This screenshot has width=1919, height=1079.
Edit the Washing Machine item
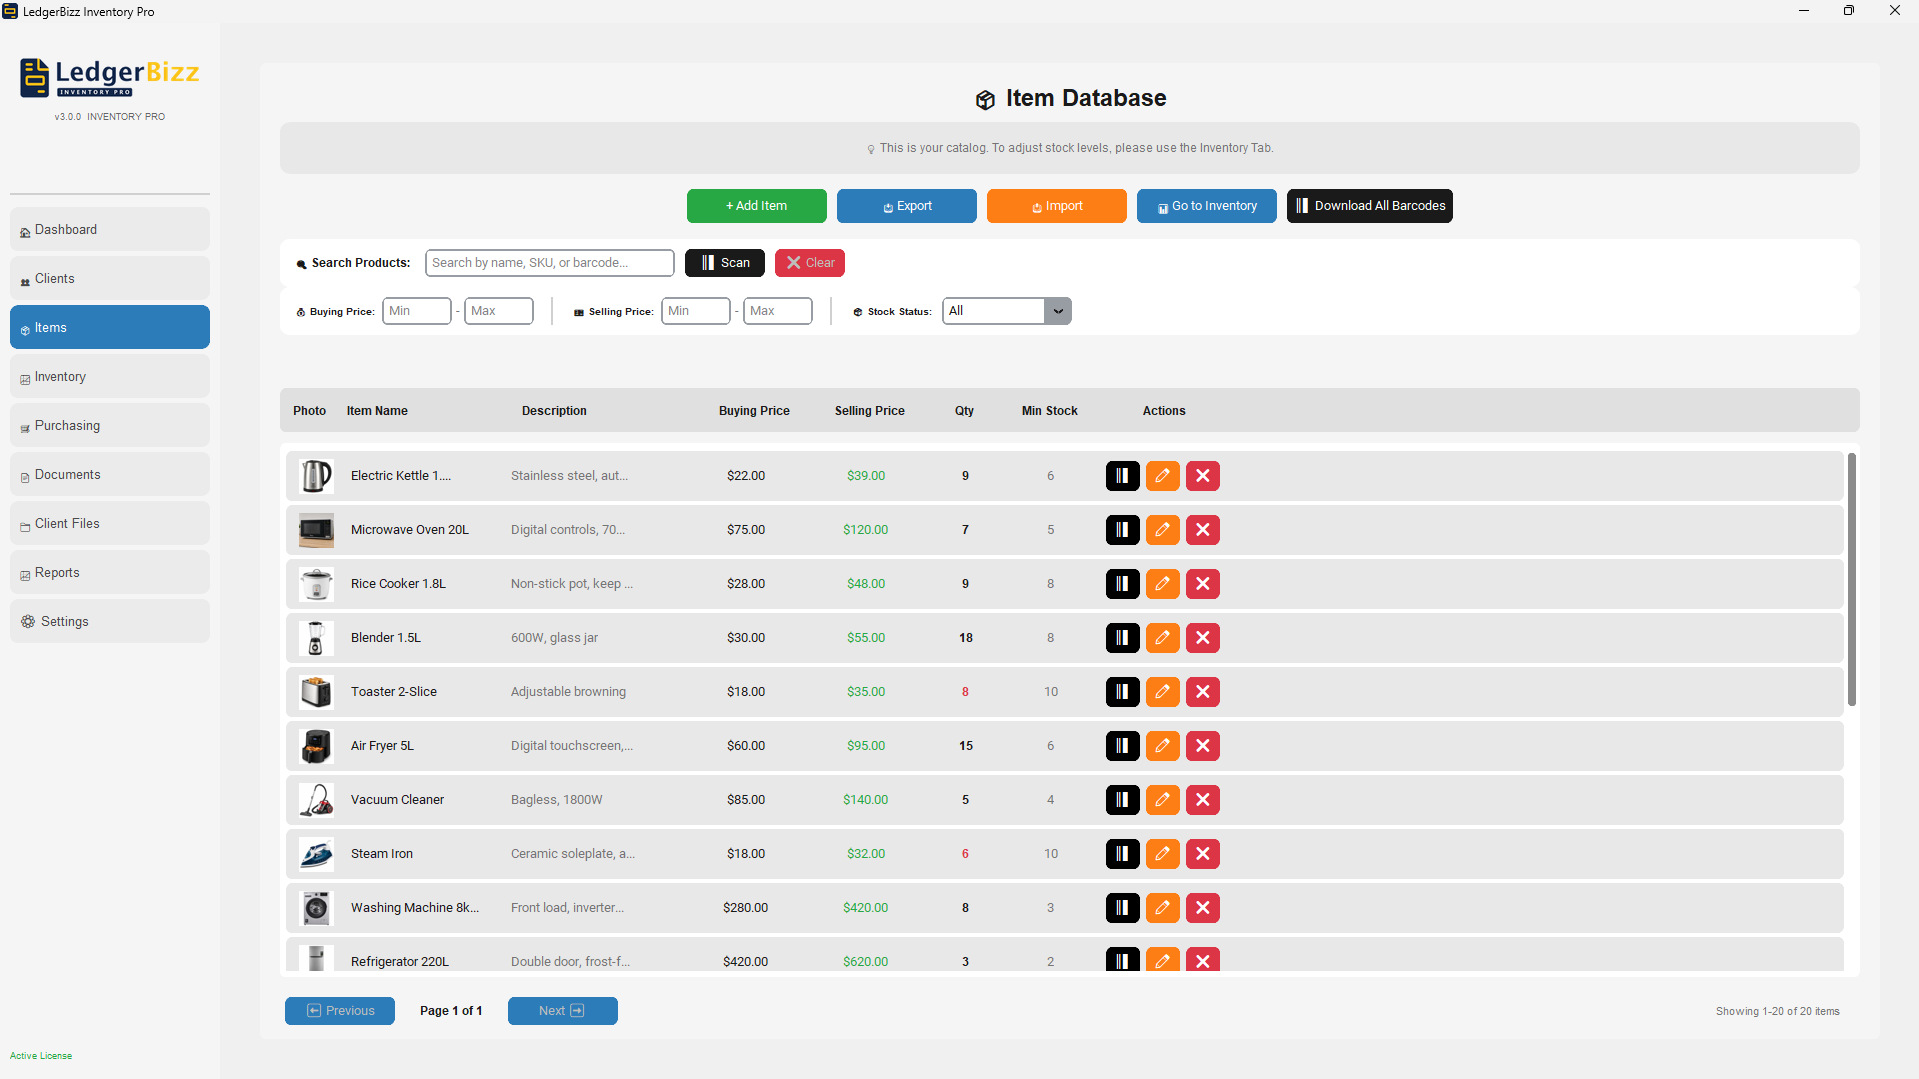(x=1162, y=908)
